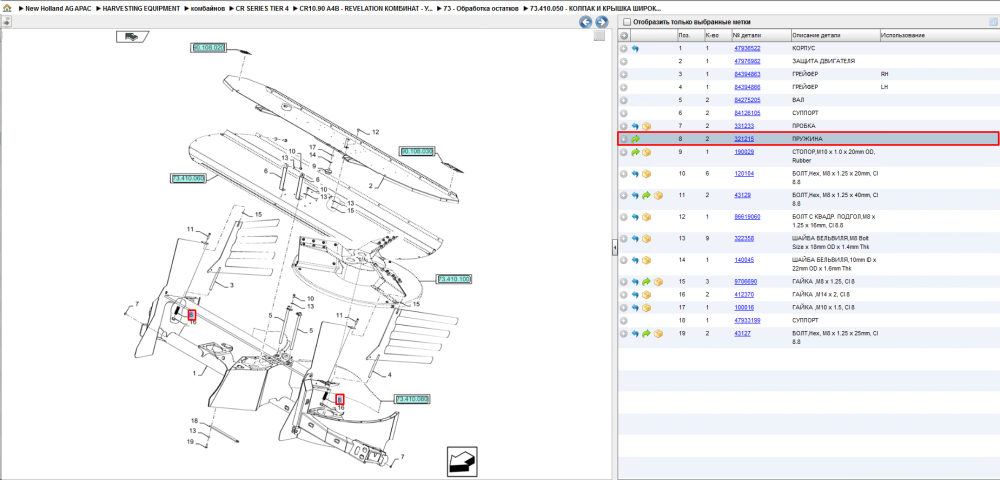Open table column settings icon at right
This screenshot has height=480, width=1000.
click(992, 22)
